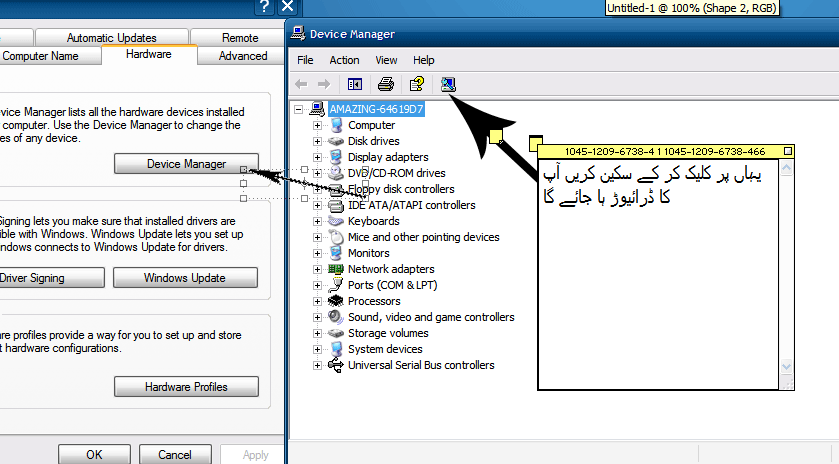
Task: Switch to the Advanced tab
Action: pyautogui.click(x=243, y=56)
